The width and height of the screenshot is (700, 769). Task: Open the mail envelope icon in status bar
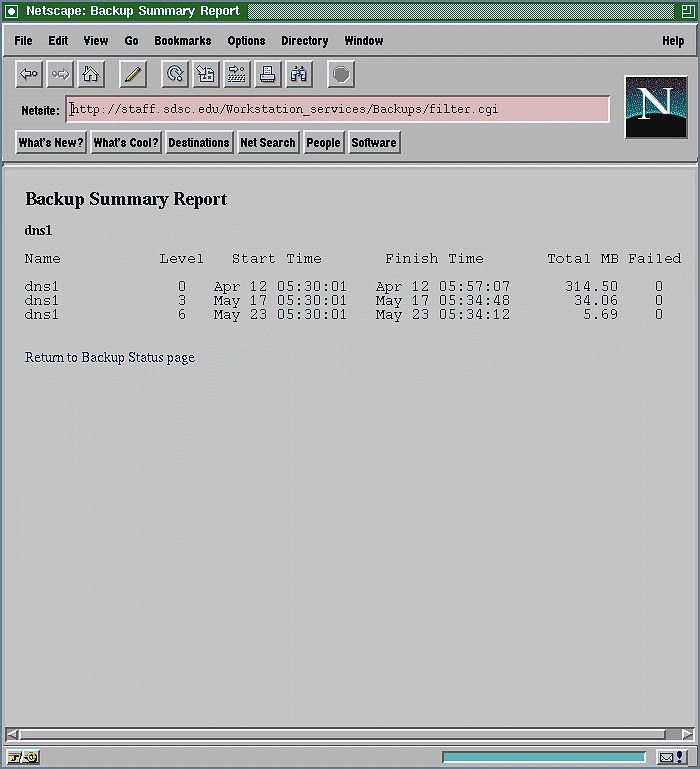(671, 757)
